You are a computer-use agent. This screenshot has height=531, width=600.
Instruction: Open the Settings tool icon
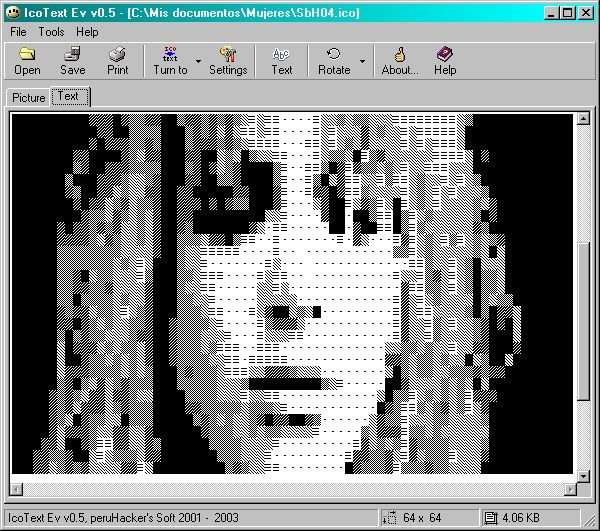(228, 54)
